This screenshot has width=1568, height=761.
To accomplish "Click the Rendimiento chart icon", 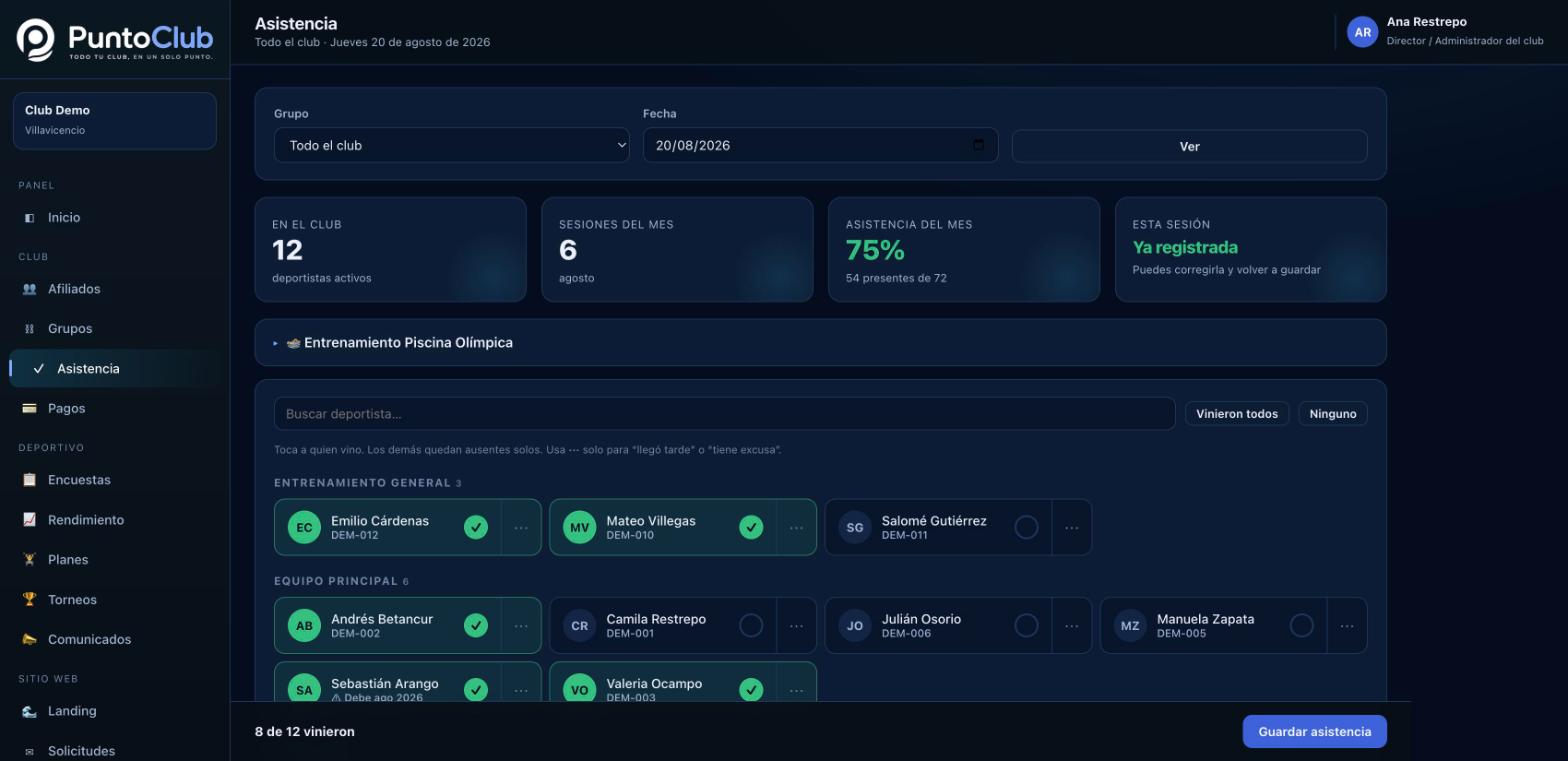I will click(29, 520).
